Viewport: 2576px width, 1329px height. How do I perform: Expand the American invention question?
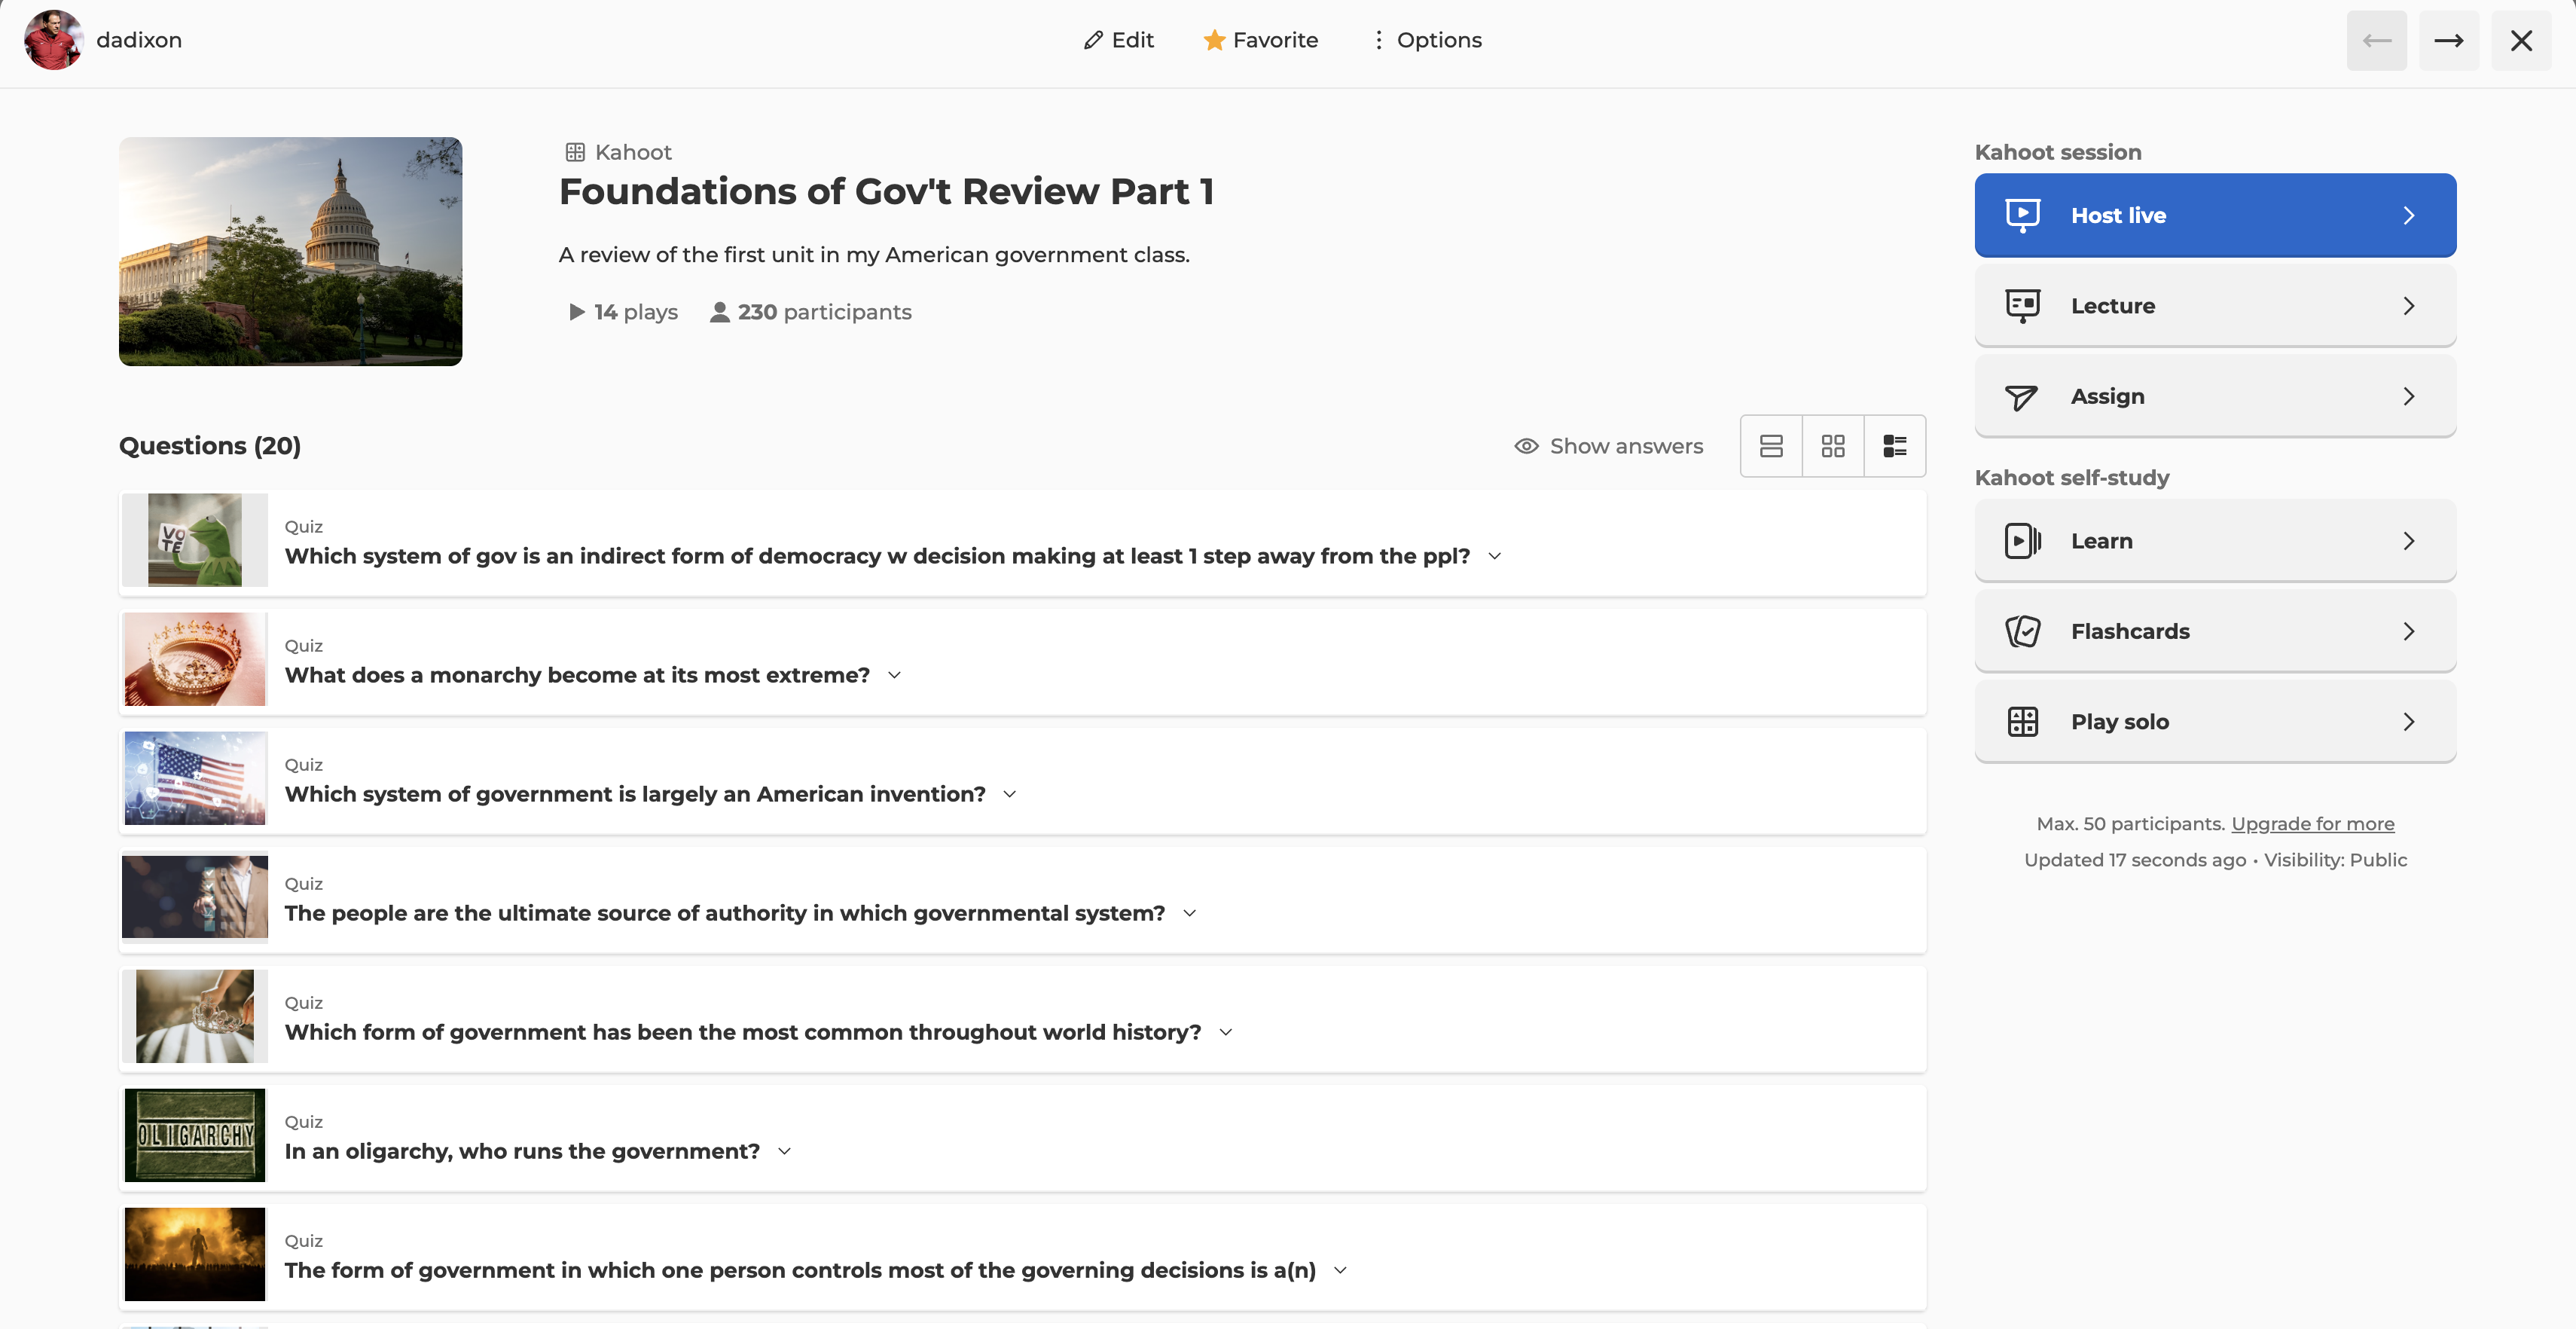[x=1010, y=794]
